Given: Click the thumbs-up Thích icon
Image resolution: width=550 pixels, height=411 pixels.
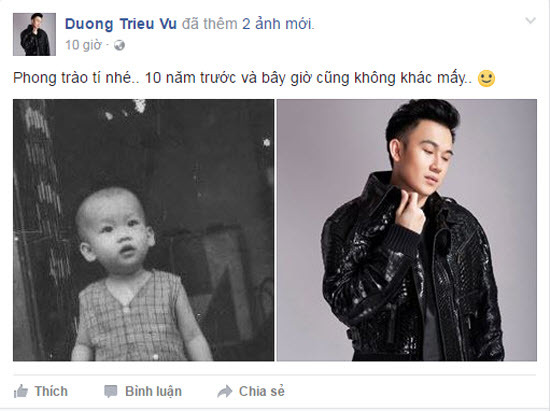Looking at the screenshot, I should pyautogui.click(x=21, y=391).
